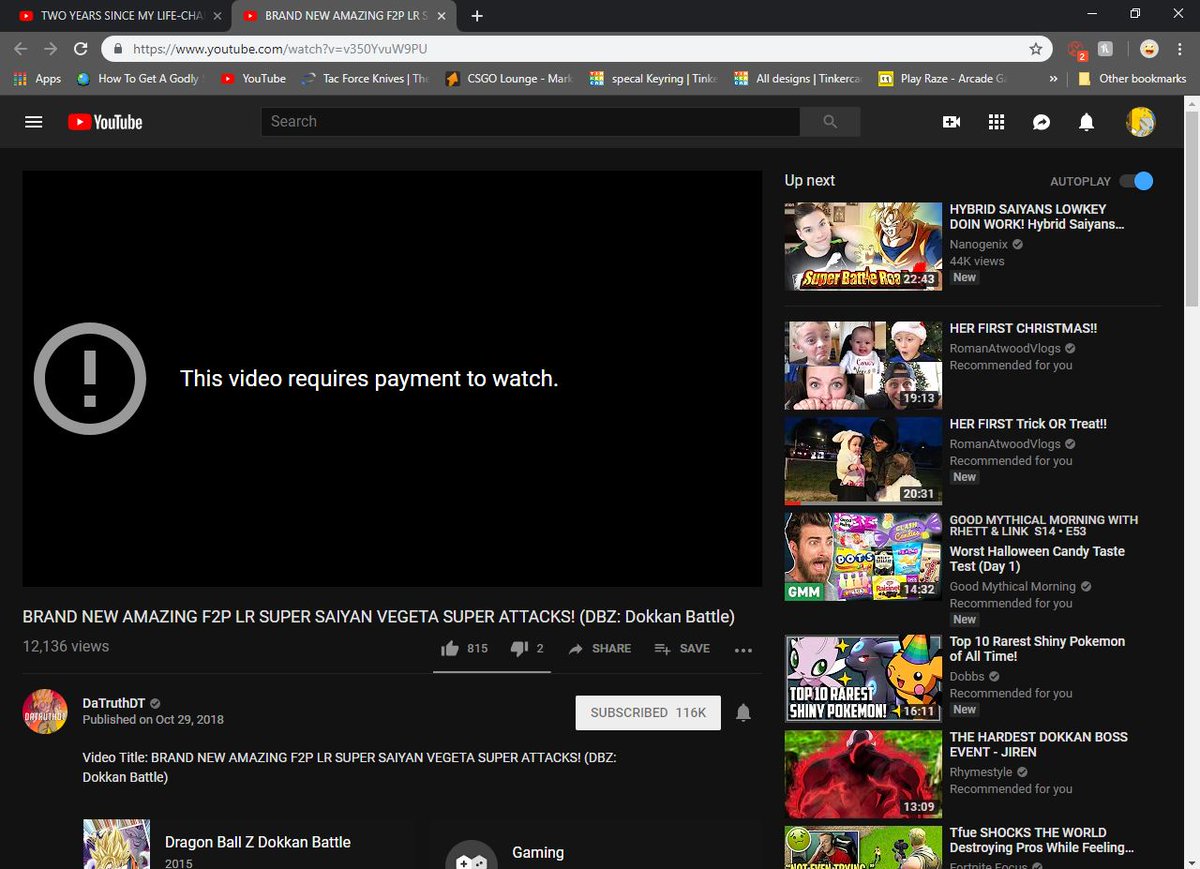
Task: Open Chrome's three-dot menu
Action: tap(1181, 48)
